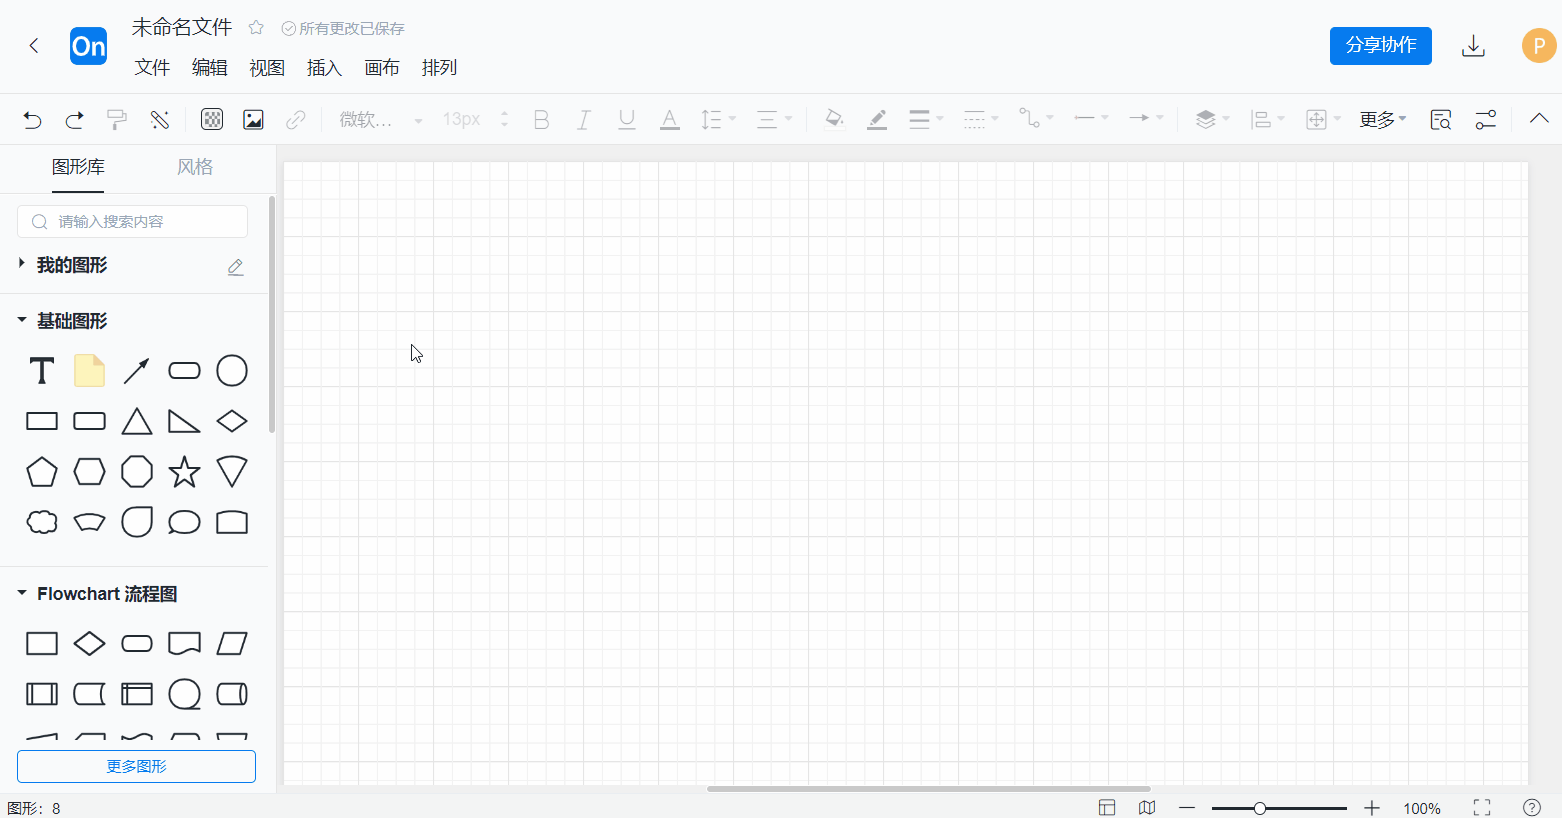Toggle bold text formatting
This screenshot has height=818, width=1562.
pos(541,120)
